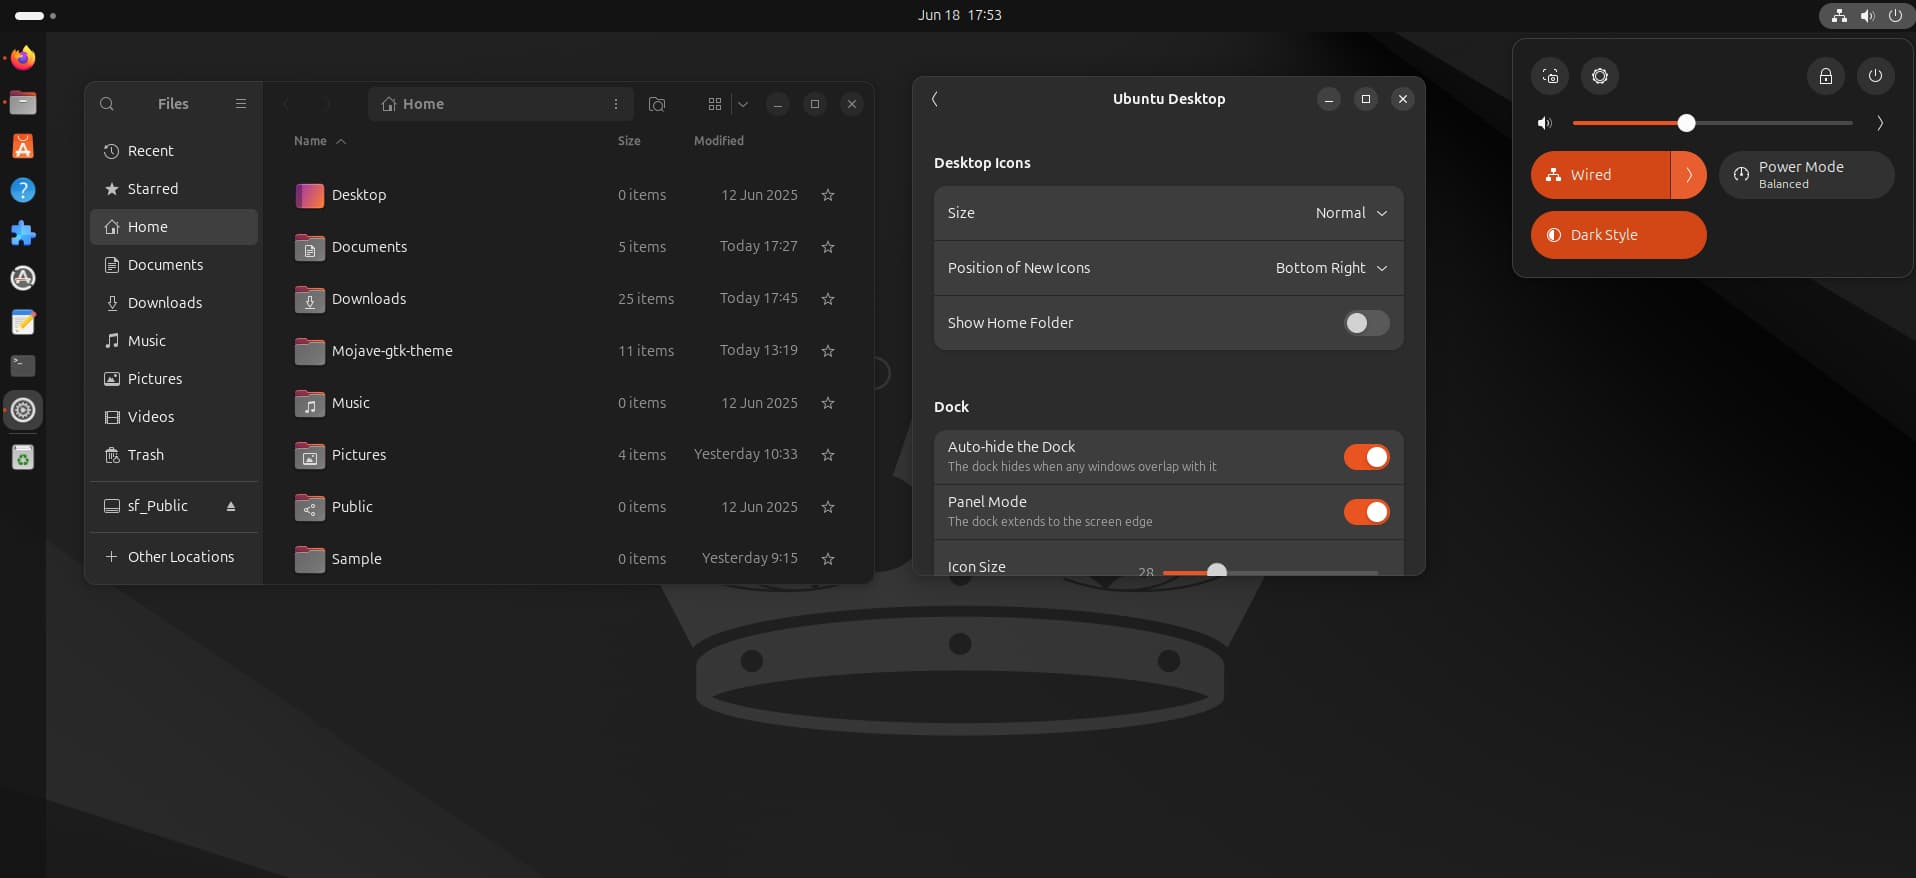This screenshot has height=878, width=1916.
Task: Star the Pictures folder row
Action: pos(828,455)
